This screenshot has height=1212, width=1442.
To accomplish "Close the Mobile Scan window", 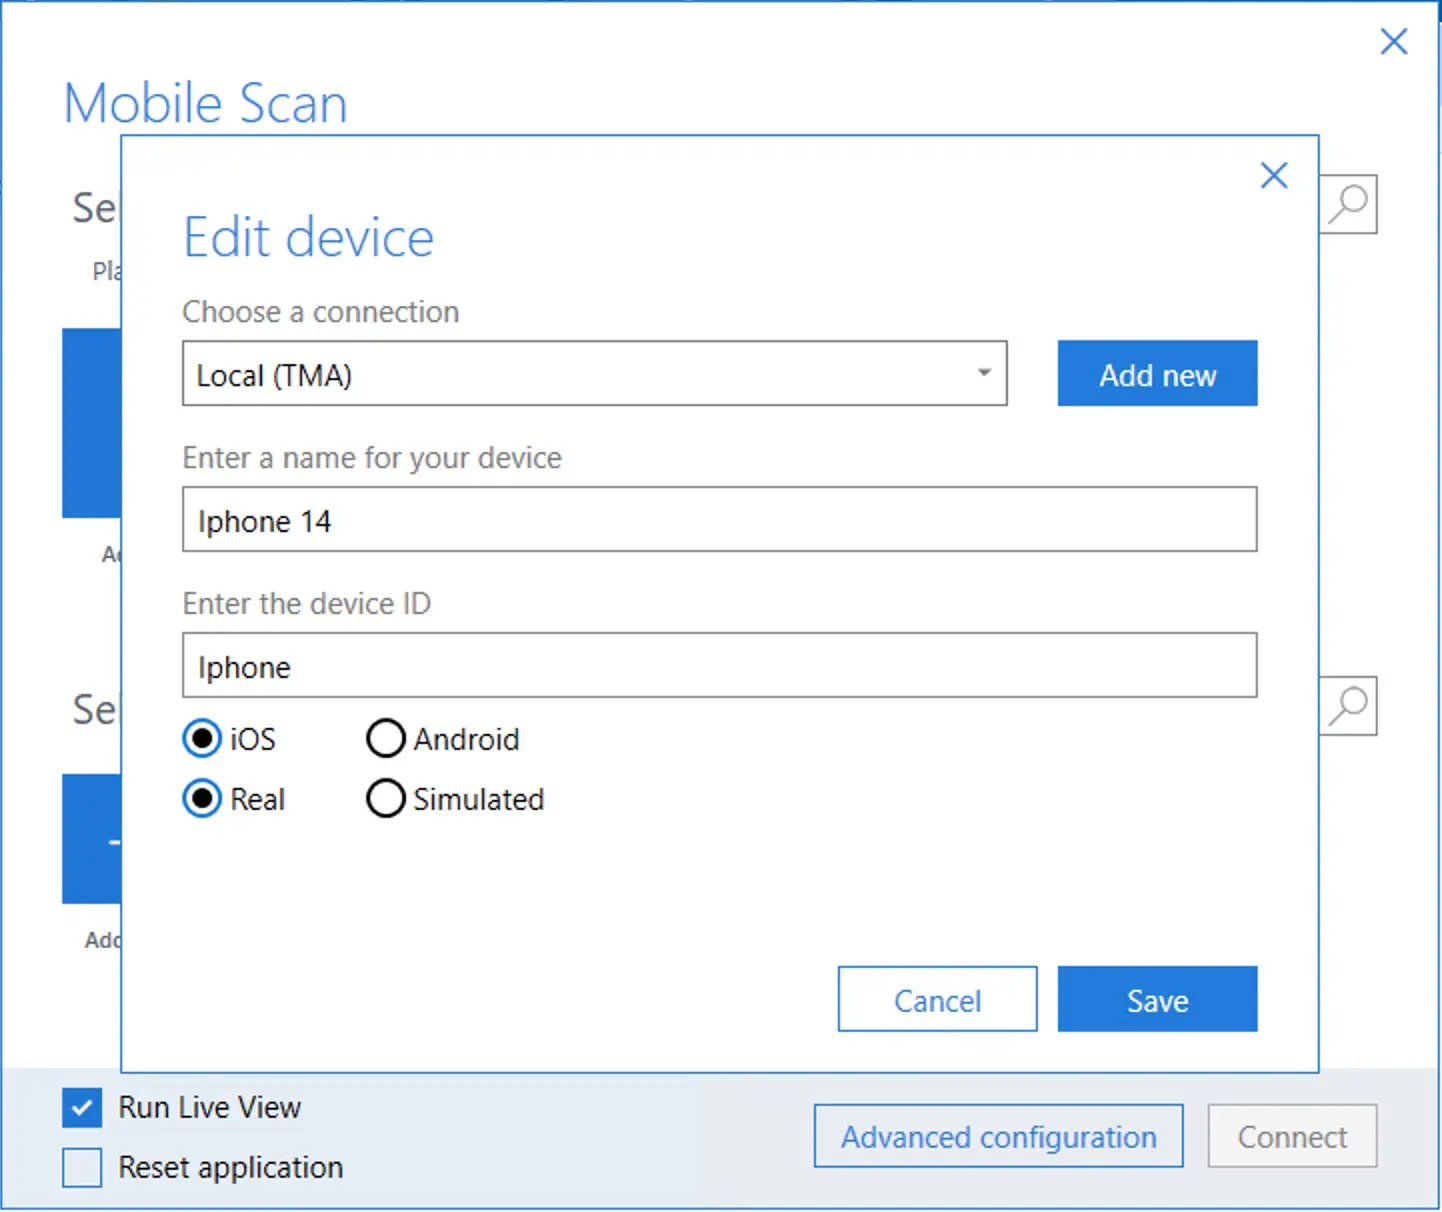I will click(1393, 42).
